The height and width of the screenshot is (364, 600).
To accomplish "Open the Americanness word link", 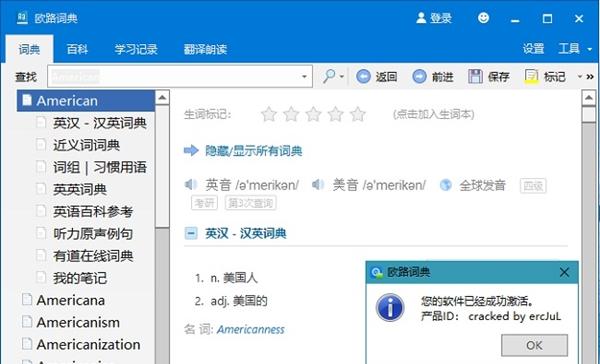I will click(x=251, y=330).
